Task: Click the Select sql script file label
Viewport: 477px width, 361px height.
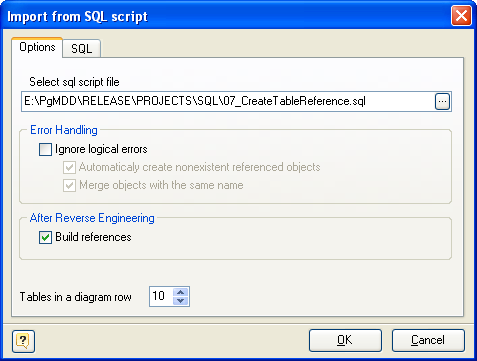Action: (74, 82)
